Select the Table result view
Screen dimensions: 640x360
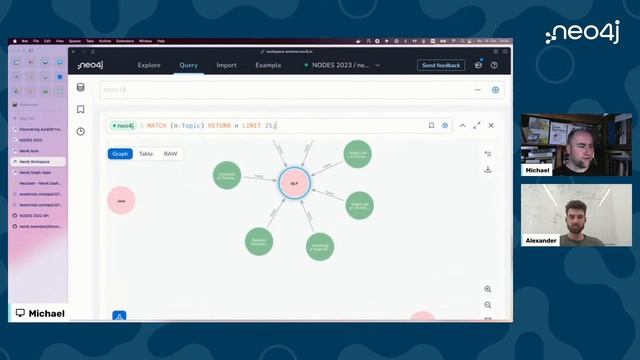point(146,154)
